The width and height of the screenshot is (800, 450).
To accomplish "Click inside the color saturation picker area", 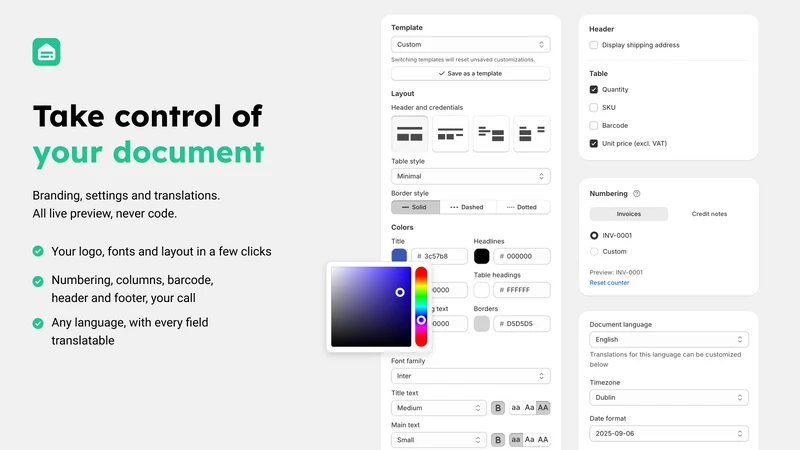I will coord(371,307).
